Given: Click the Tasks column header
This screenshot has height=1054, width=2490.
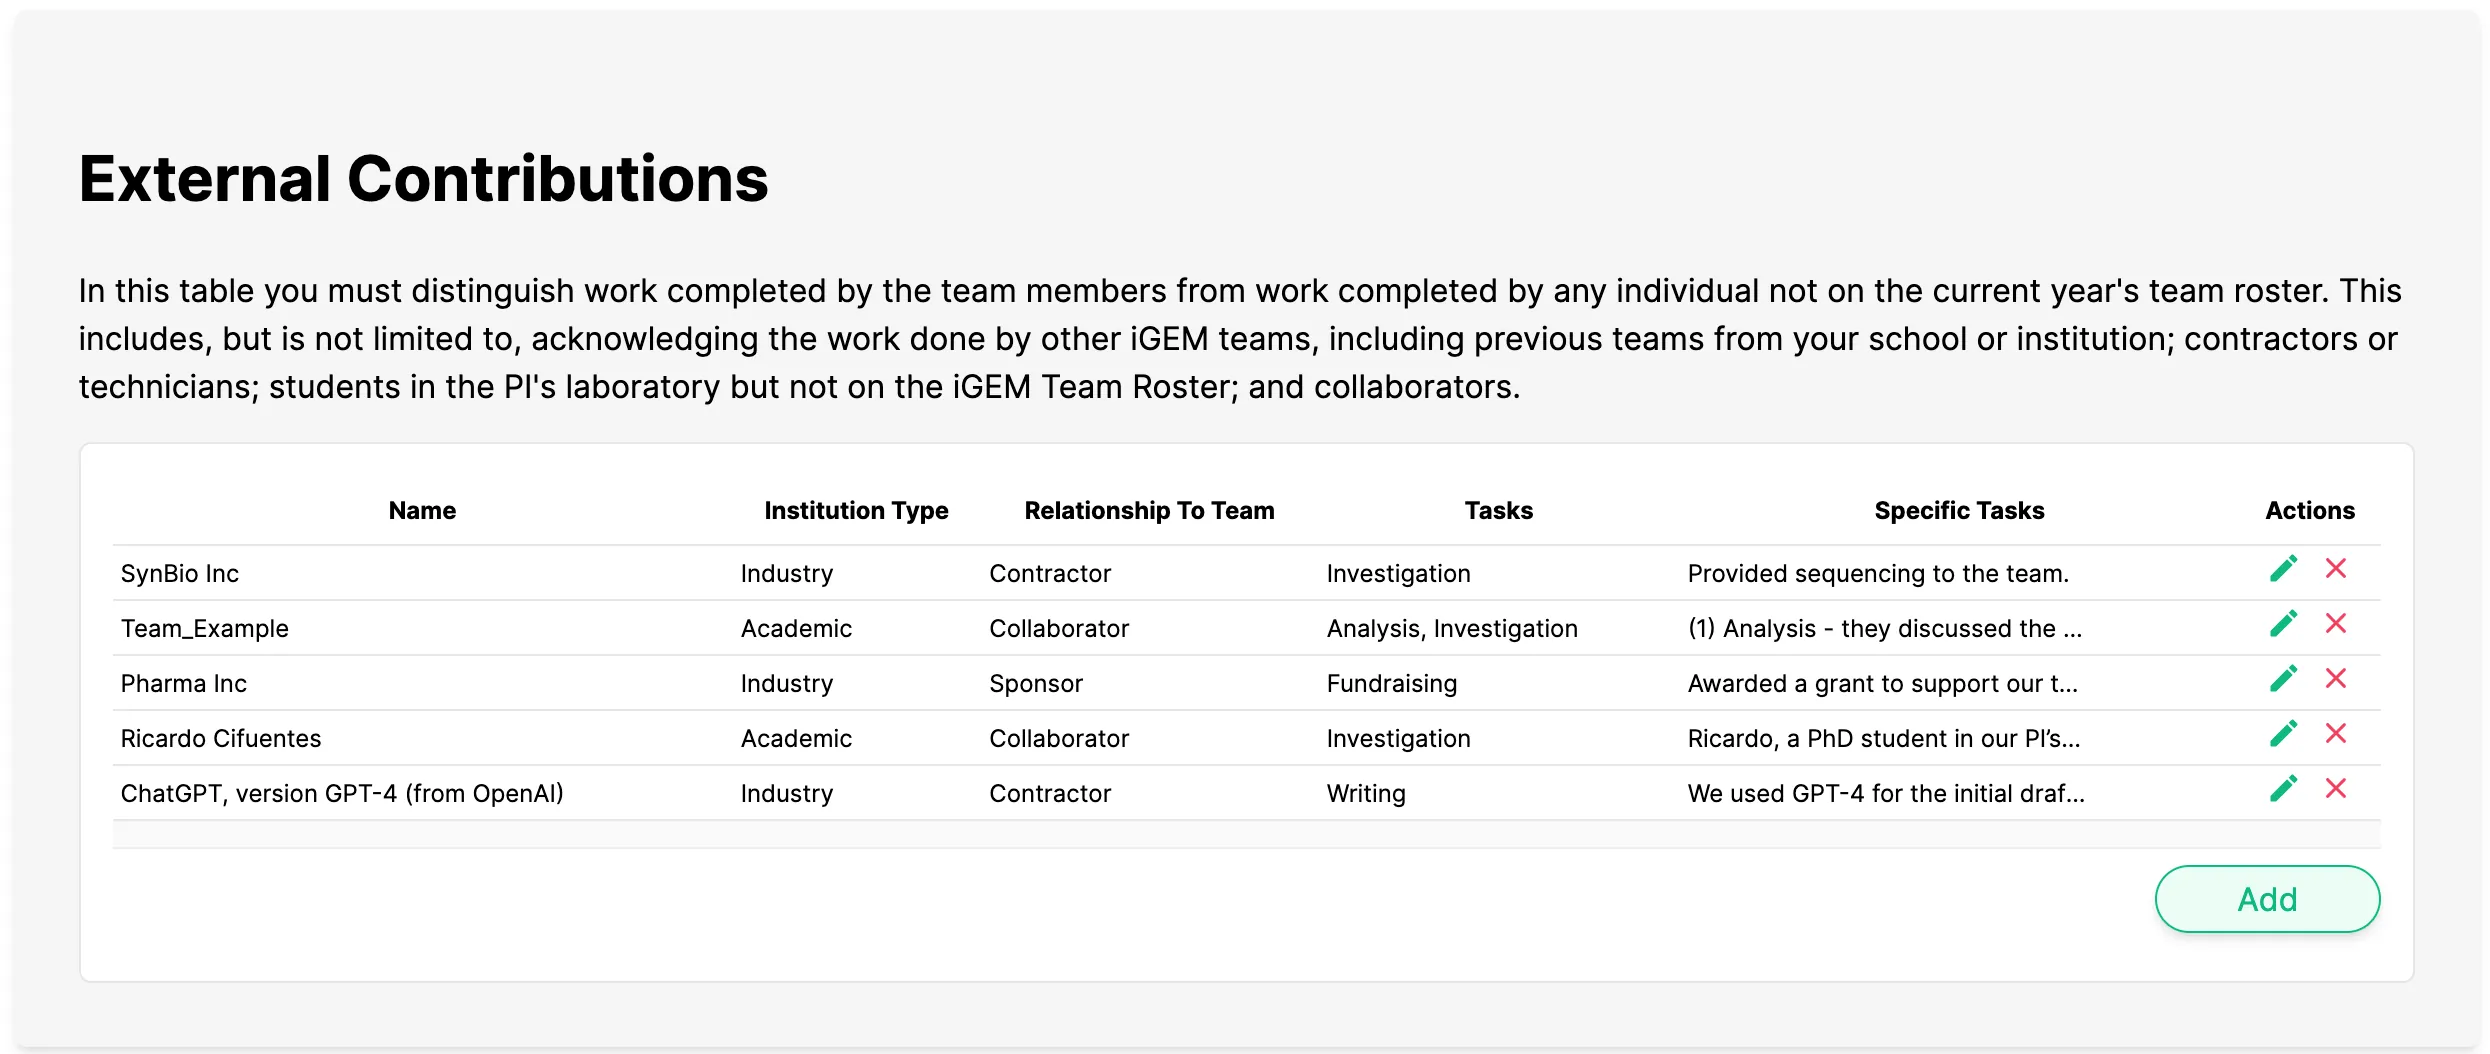Looking at the screenshot, I should [1498, 511].
